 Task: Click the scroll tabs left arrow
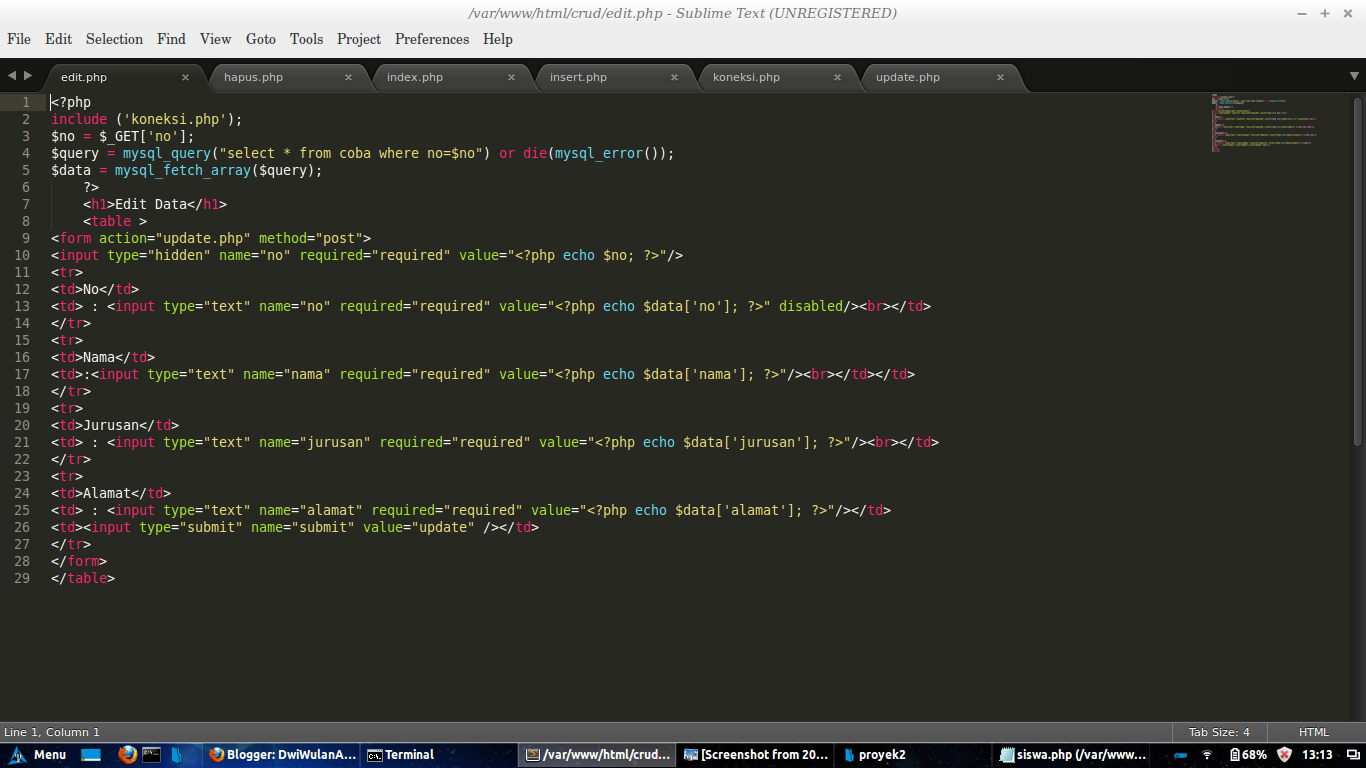[x=12, y=76]
